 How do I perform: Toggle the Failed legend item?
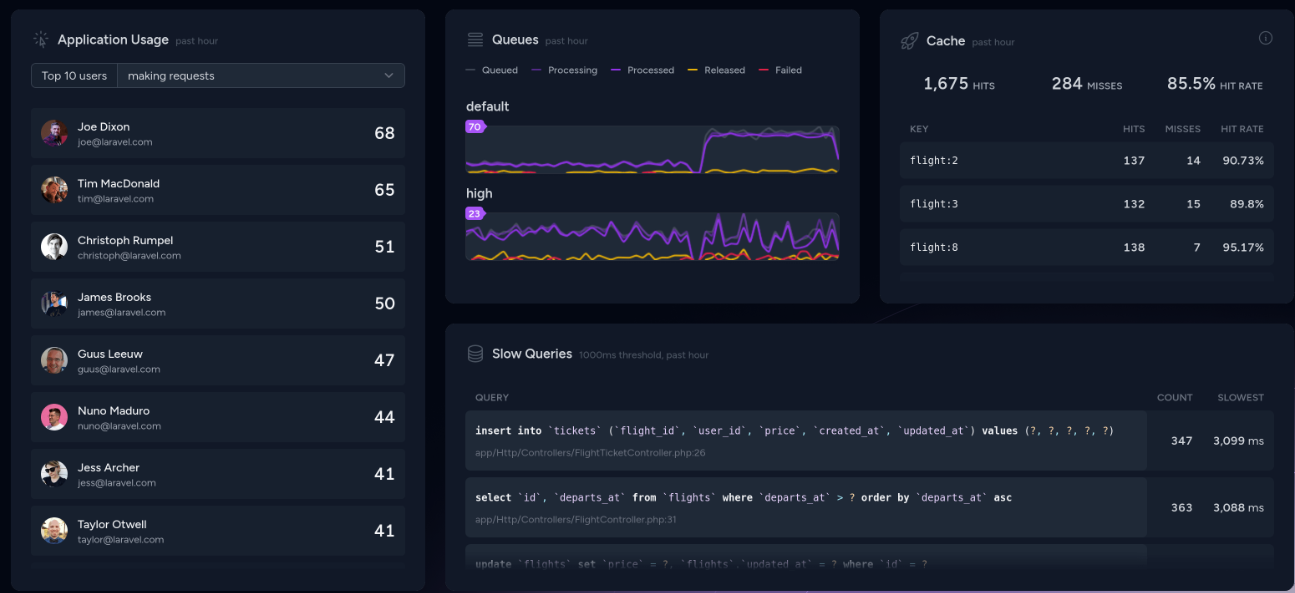[780, 70]
